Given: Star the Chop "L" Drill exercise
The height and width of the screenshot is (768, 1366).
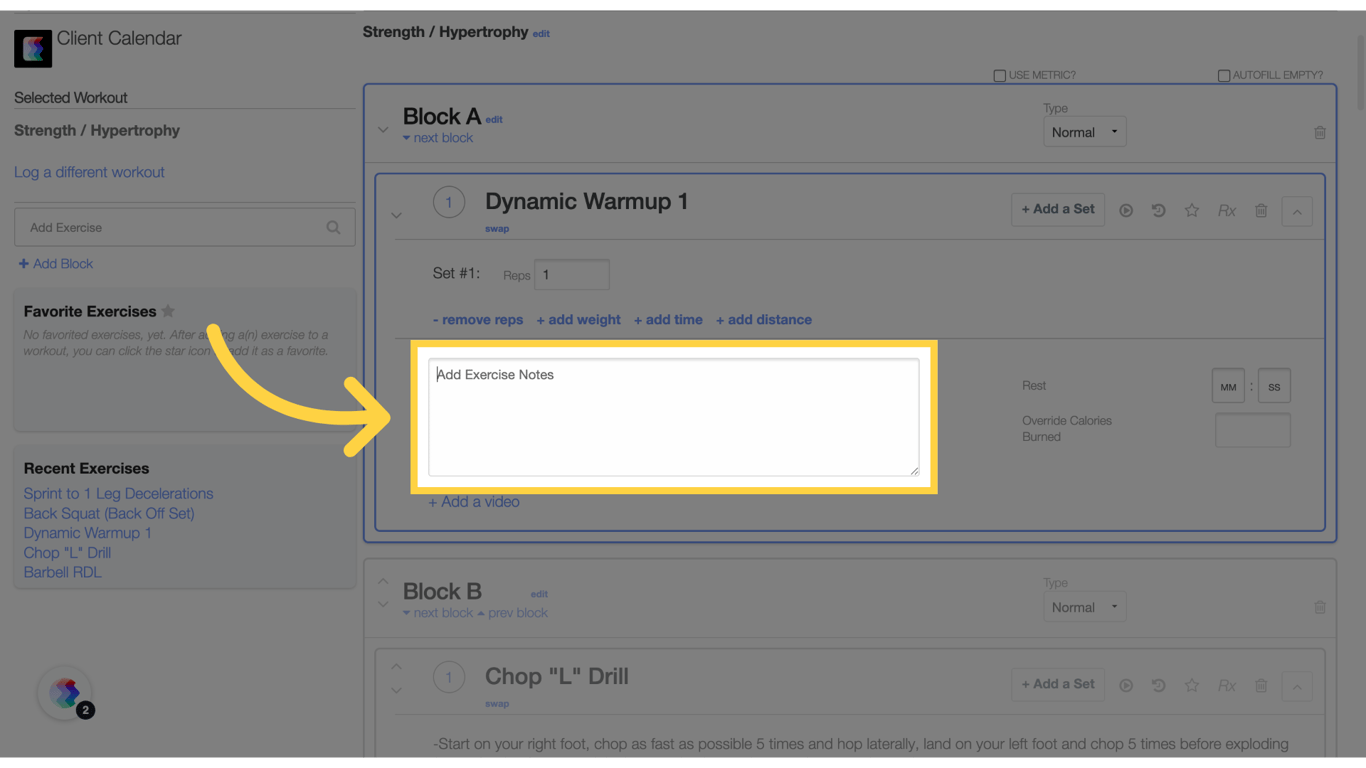Looking at the screenshot, I should pyautogui.click(x=1192, y=685).
